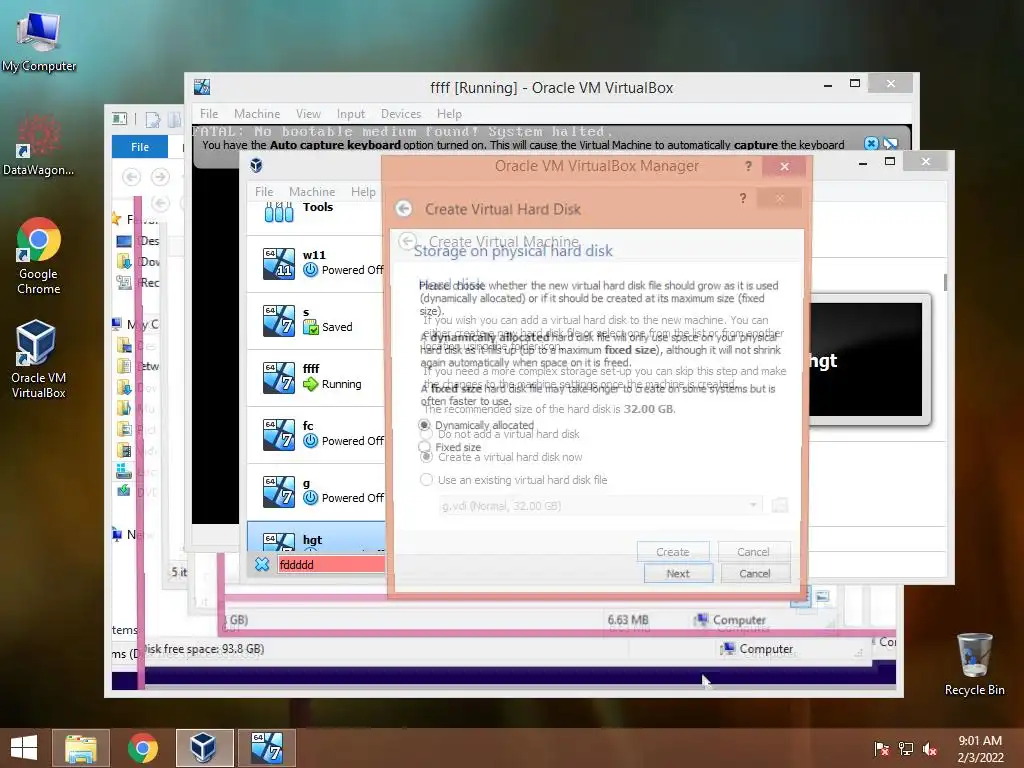Select Use an existing virtual hard disk file

513,480
